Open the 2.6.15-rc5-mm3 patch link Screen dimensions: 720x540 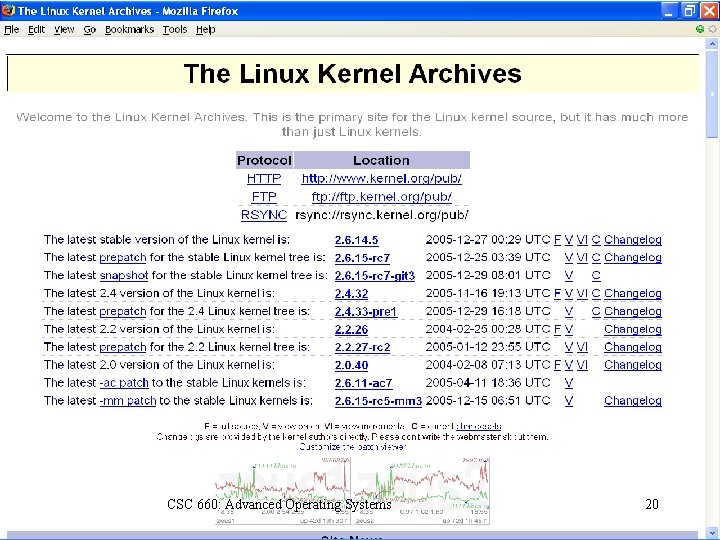click(x=378, y=401)
